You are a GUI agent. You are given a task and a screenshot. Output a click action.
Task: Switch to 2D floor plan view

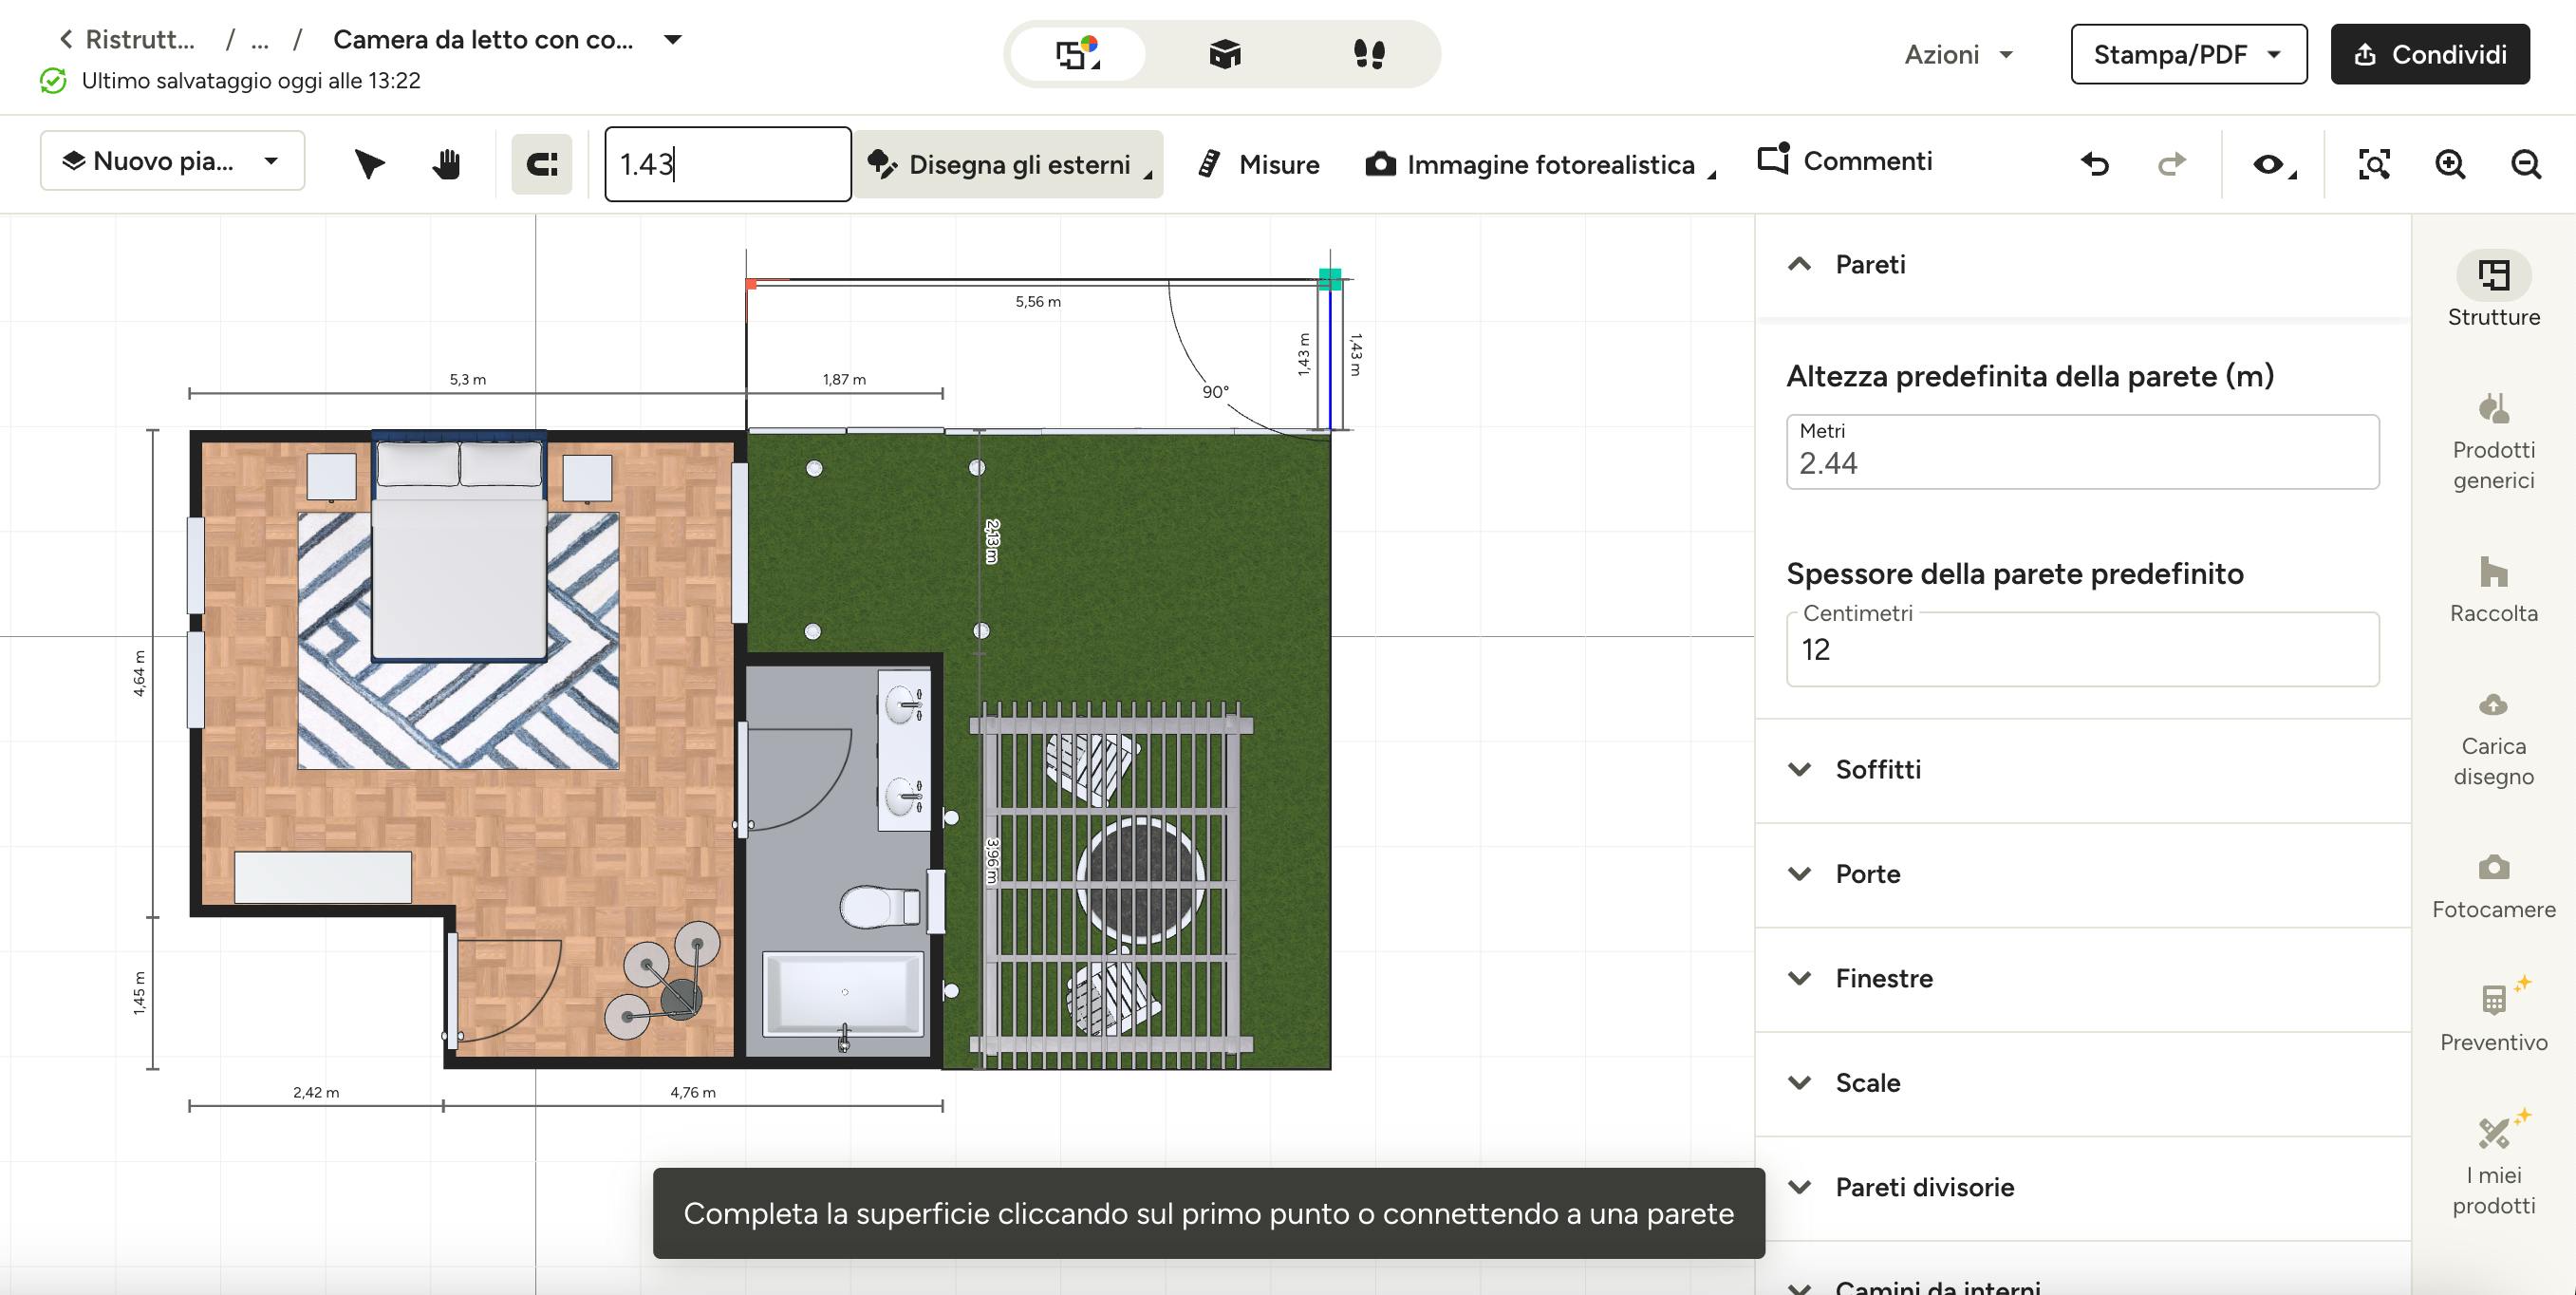click(x=1078, y=54)
